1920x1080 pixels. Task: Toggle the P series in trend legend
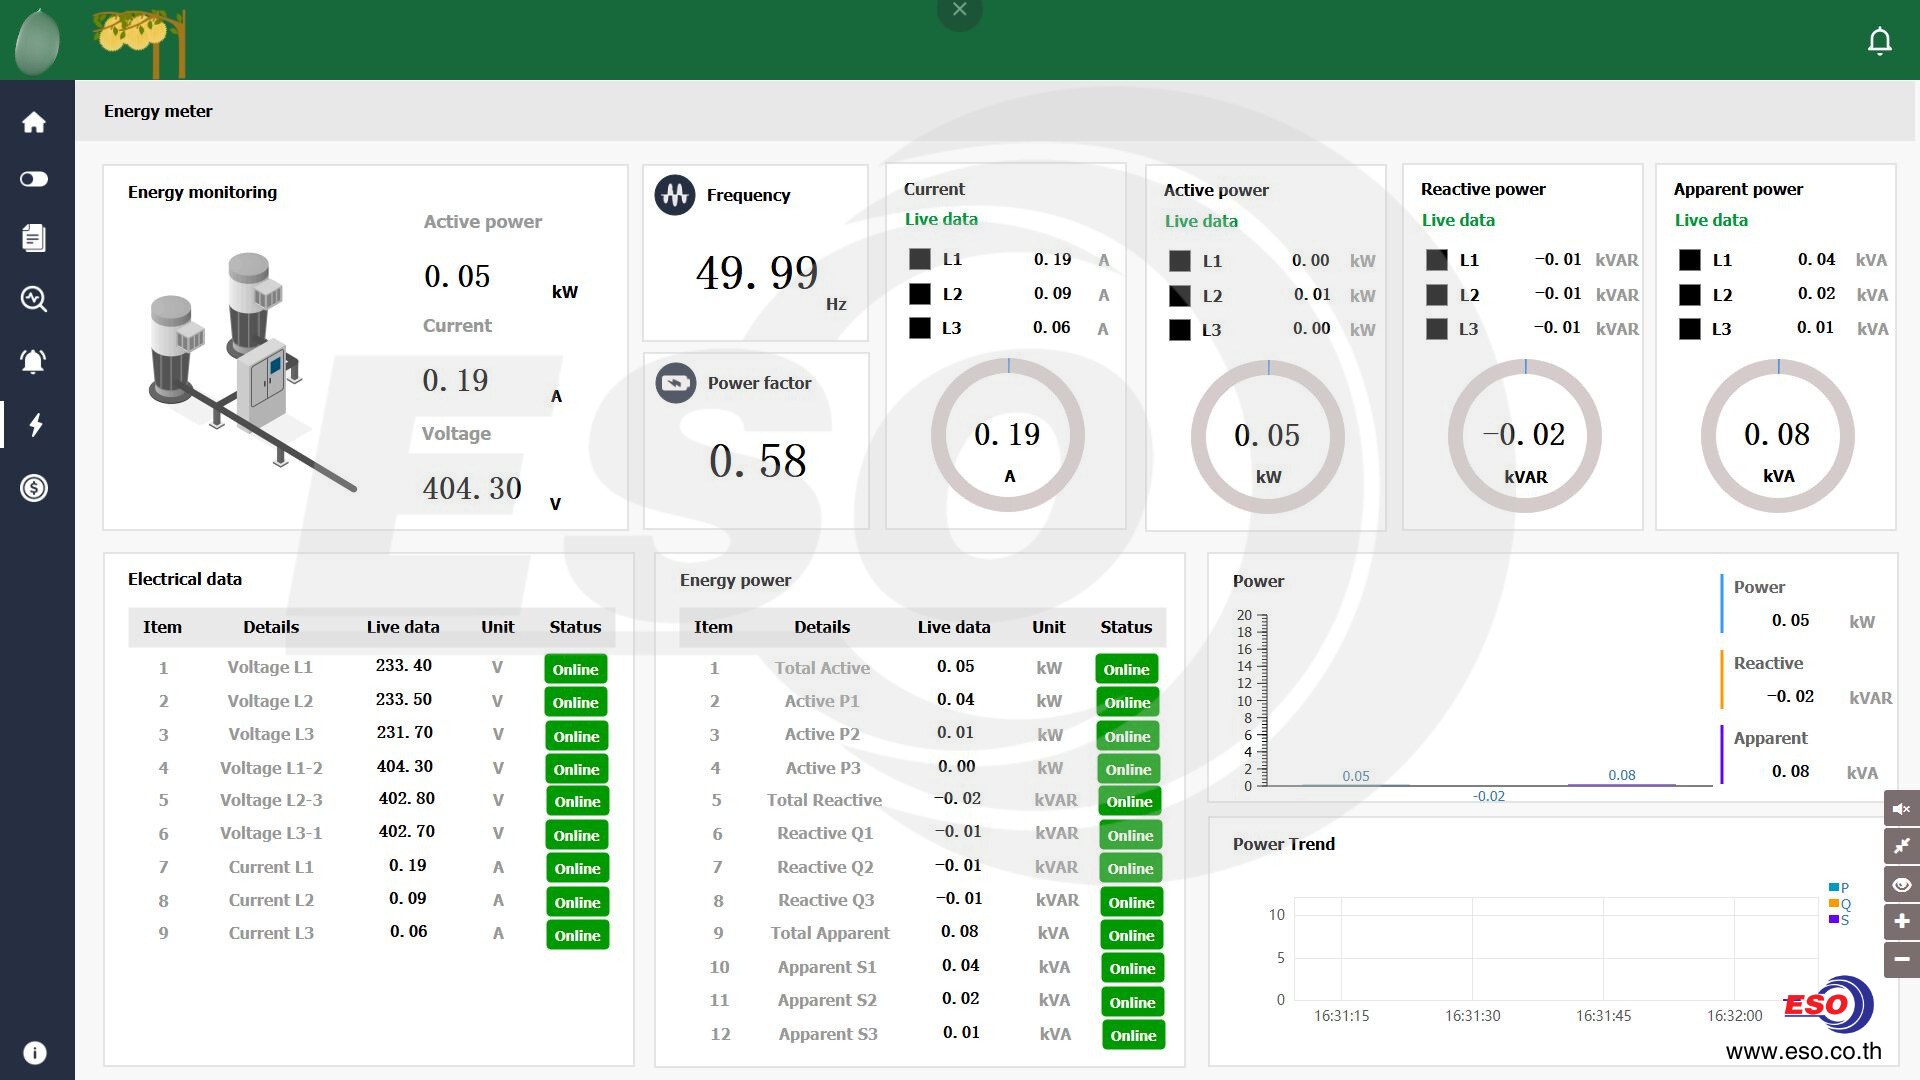click(1839, 887)
